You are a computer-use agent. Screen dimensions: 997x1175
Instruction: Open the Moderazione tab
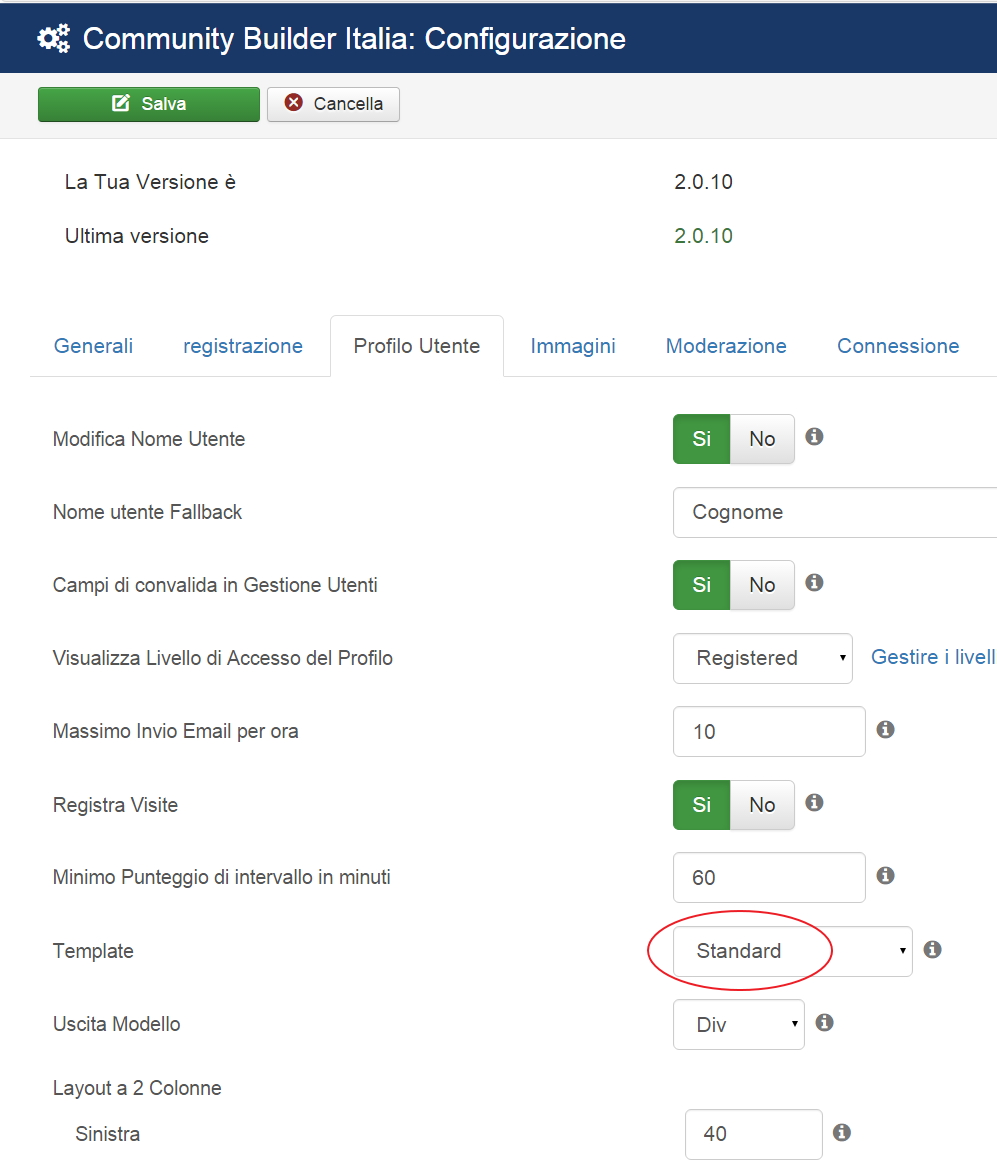[x=726, y=346]
